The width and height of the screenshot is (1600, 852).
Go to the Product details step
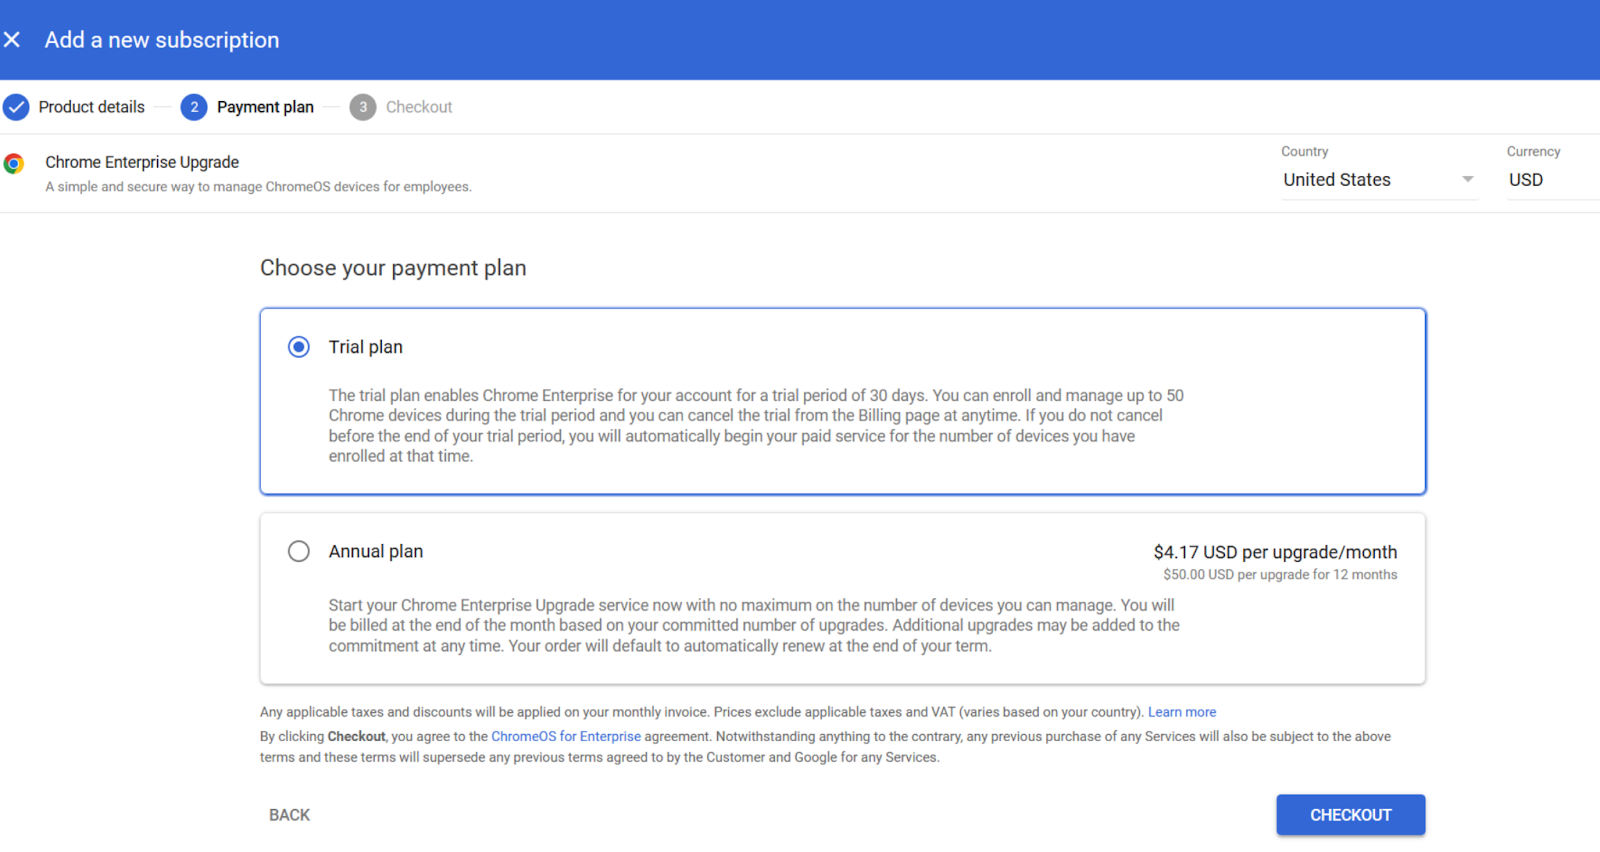[91, 107]
